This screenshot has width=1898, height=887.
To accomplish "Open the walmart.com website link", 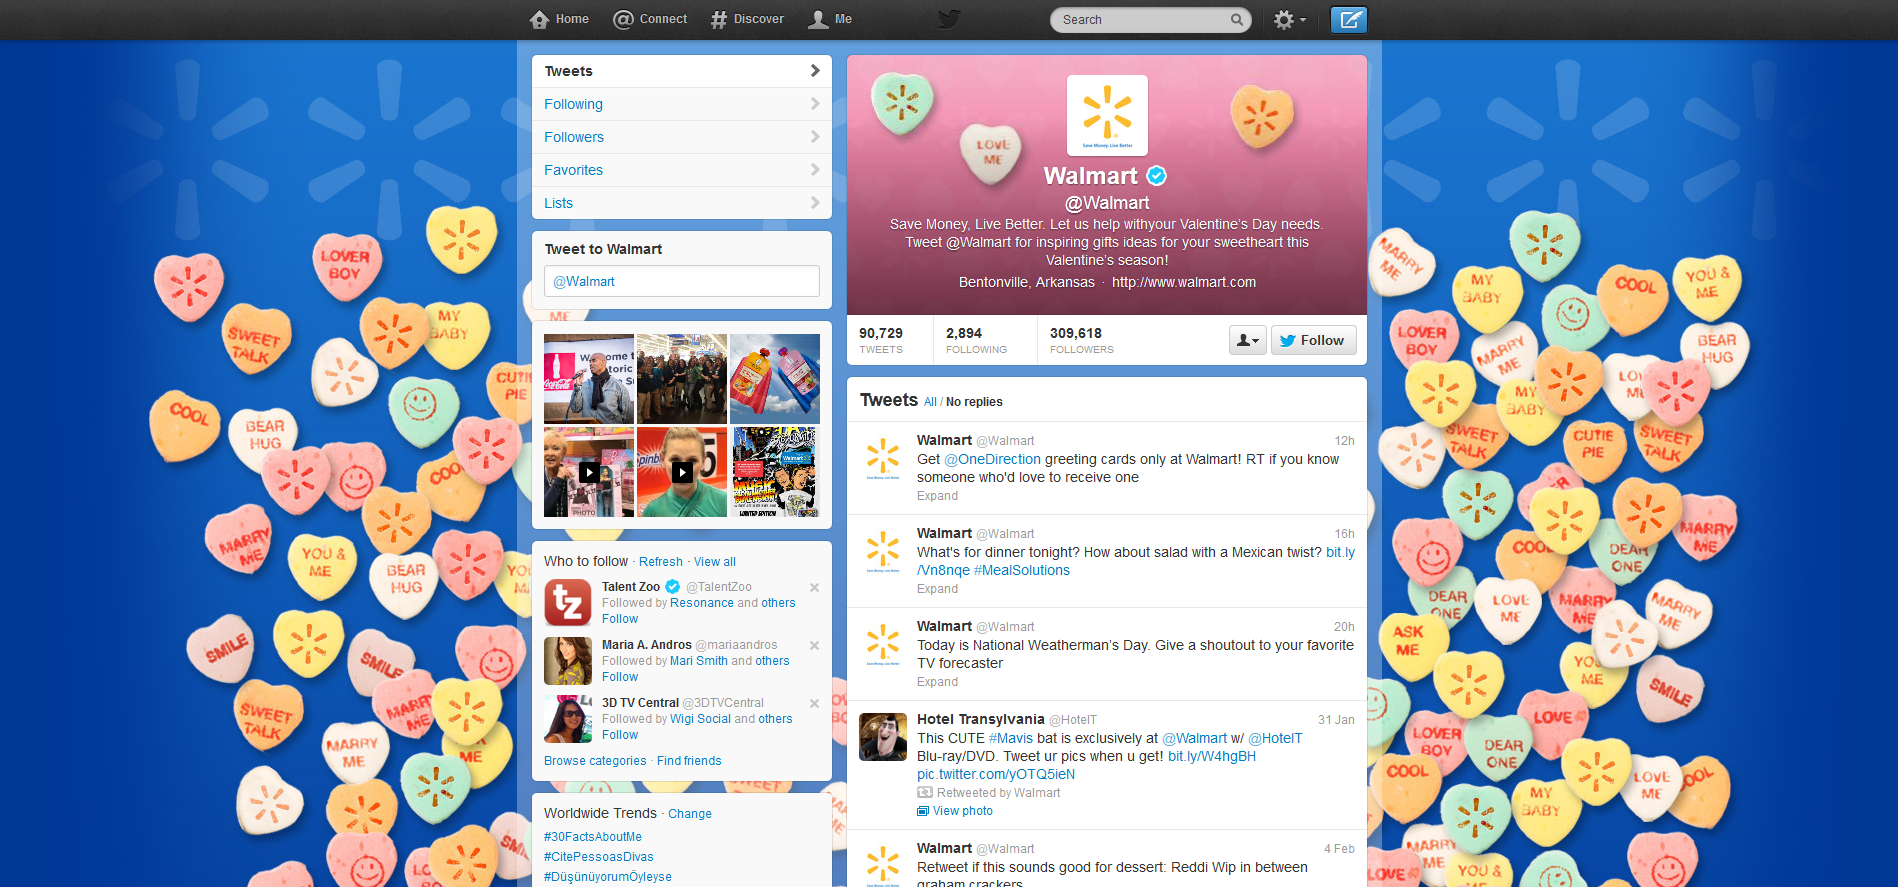I will [1184, 282].
